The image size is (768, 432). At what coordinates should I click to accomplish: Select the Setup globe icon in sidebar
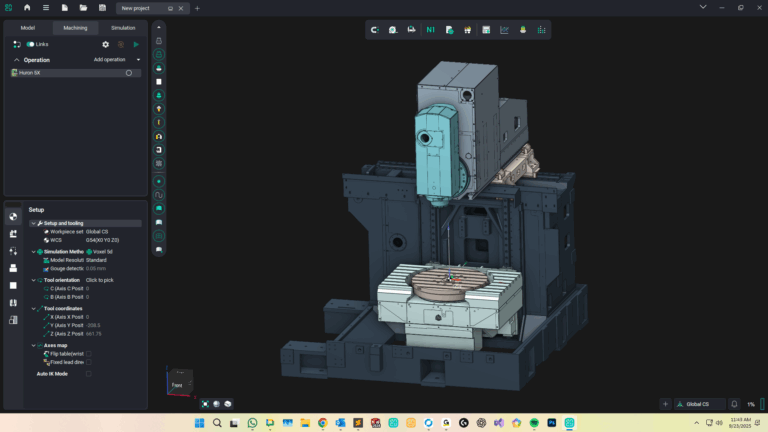(x=13, y=216)
